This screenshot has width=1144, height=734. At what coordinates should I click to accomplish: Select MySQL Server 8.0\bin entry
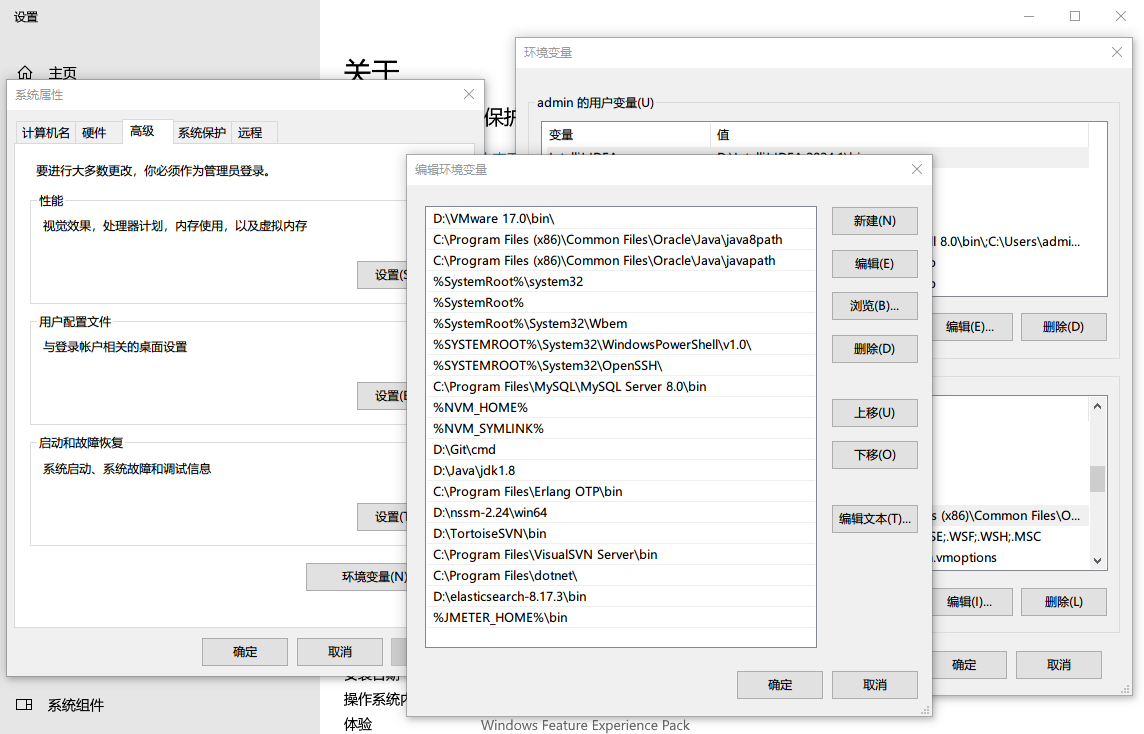point(621,387)
